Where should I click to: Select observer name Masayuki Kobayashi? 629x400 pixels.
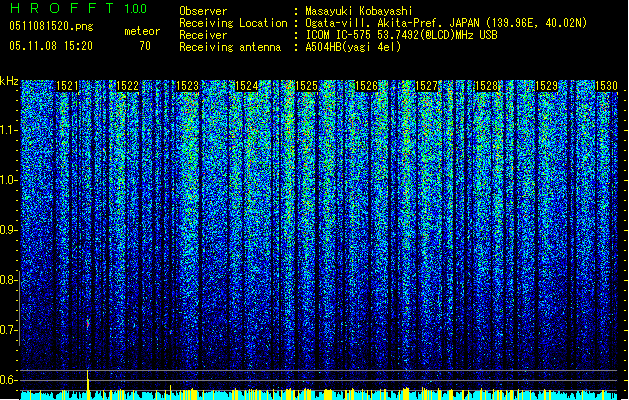coord(359,11)
